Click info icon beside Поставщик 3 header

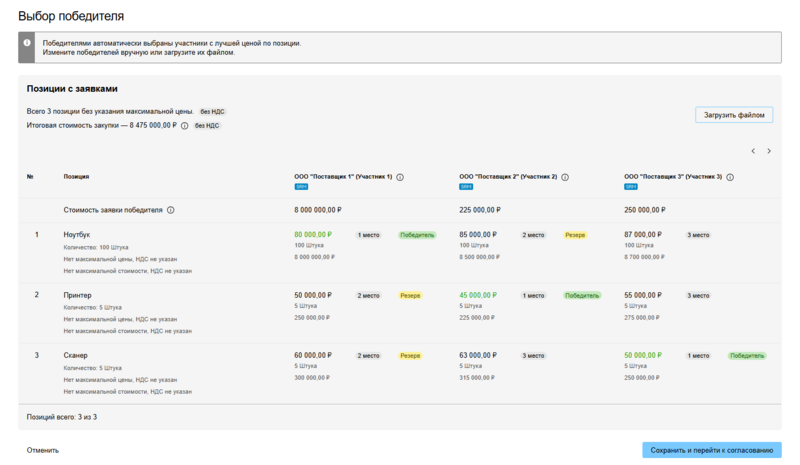pos(730,177)
